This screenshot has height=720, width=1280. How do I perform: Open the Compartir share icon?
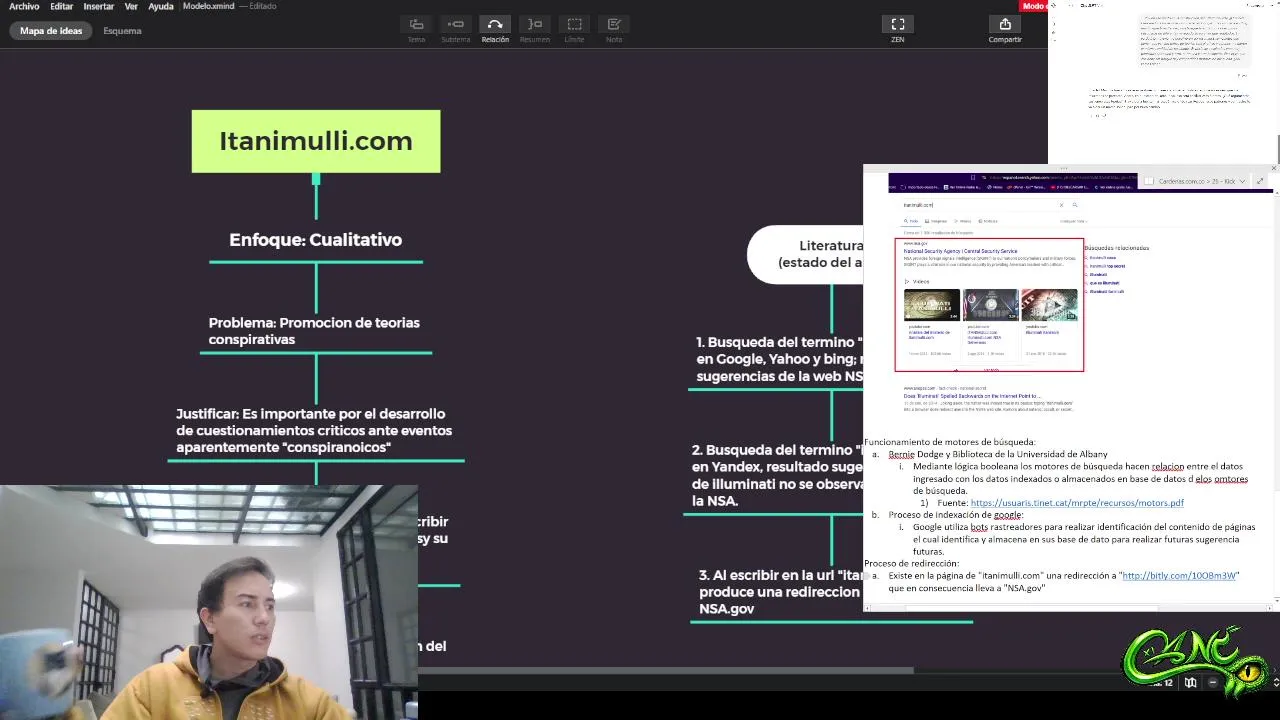1005,24
